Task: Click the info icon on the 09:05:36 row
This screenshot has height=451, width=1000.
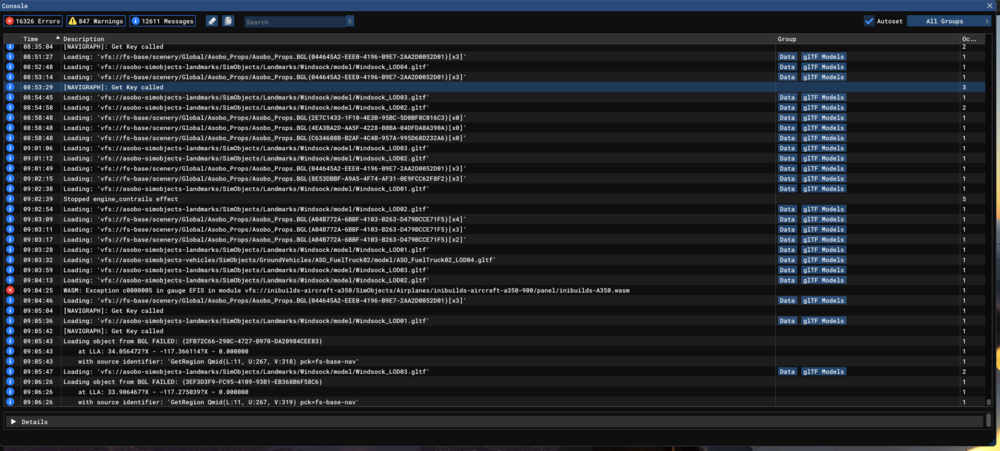Action: coord(10,321)
